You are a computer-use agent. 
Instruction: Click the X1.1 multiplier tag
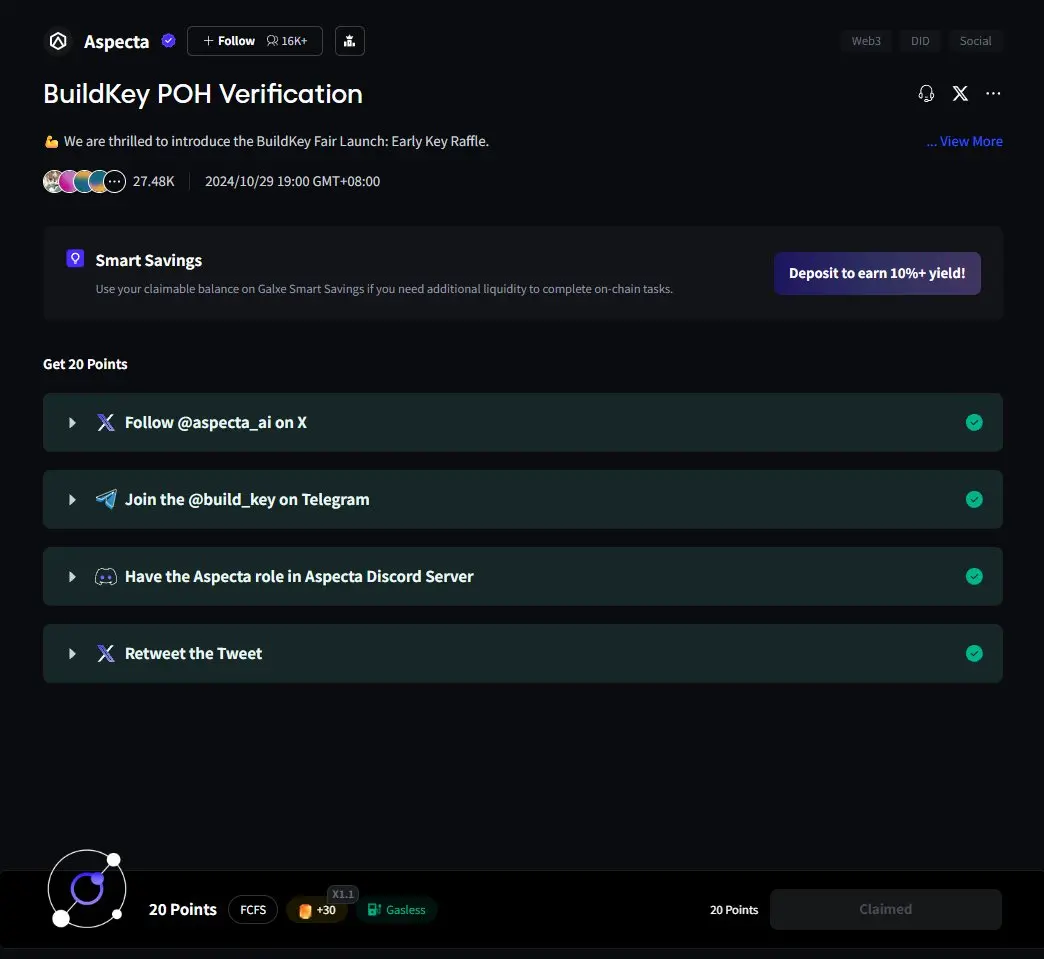pos(343,894)
